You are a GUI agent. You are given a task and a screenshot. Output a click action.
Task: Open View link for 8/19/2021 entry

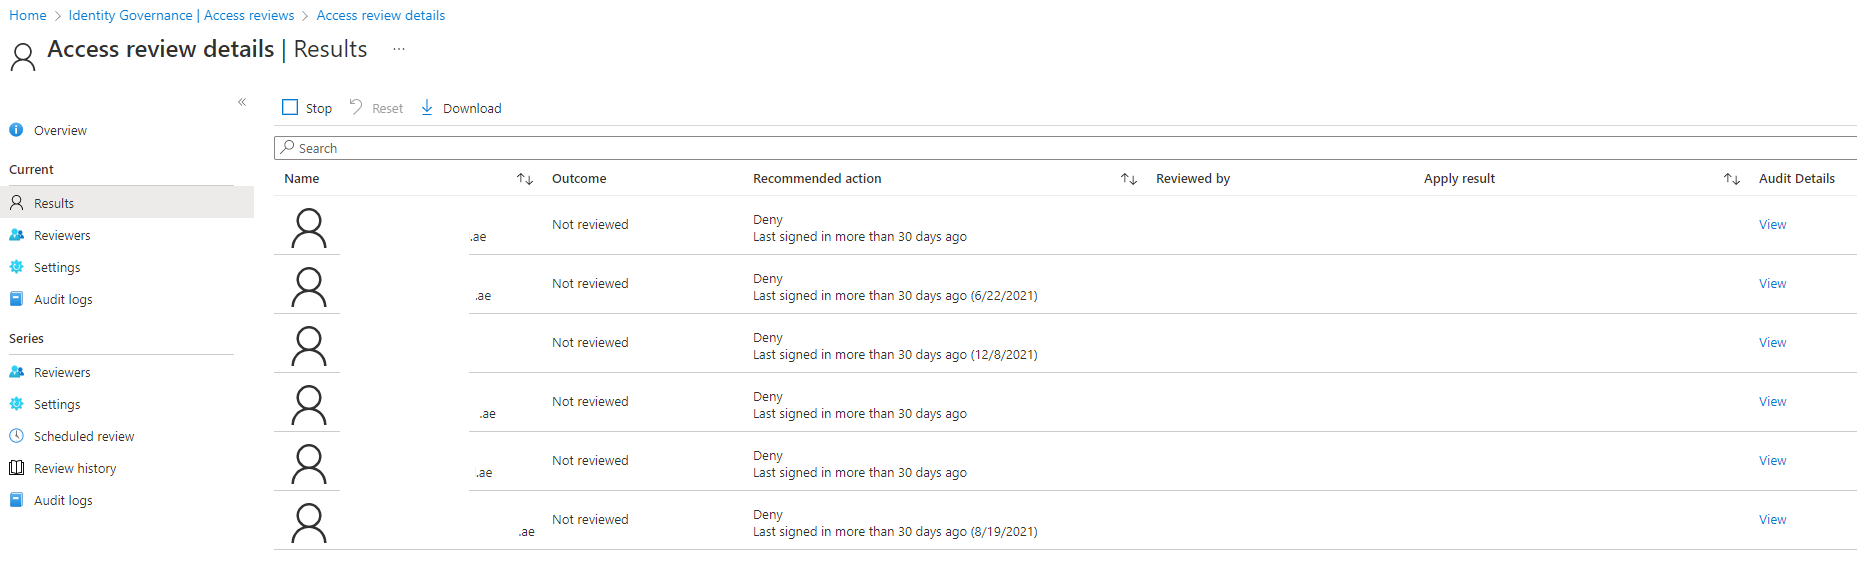1772,519
